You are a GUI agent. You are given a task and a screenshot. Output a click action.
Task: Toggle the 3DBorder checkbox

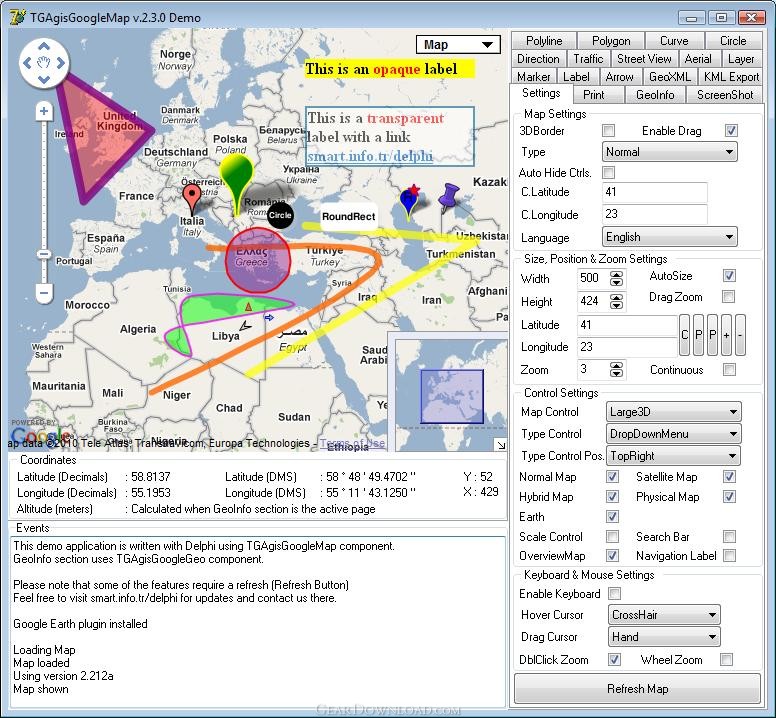(x=608, y=131)
